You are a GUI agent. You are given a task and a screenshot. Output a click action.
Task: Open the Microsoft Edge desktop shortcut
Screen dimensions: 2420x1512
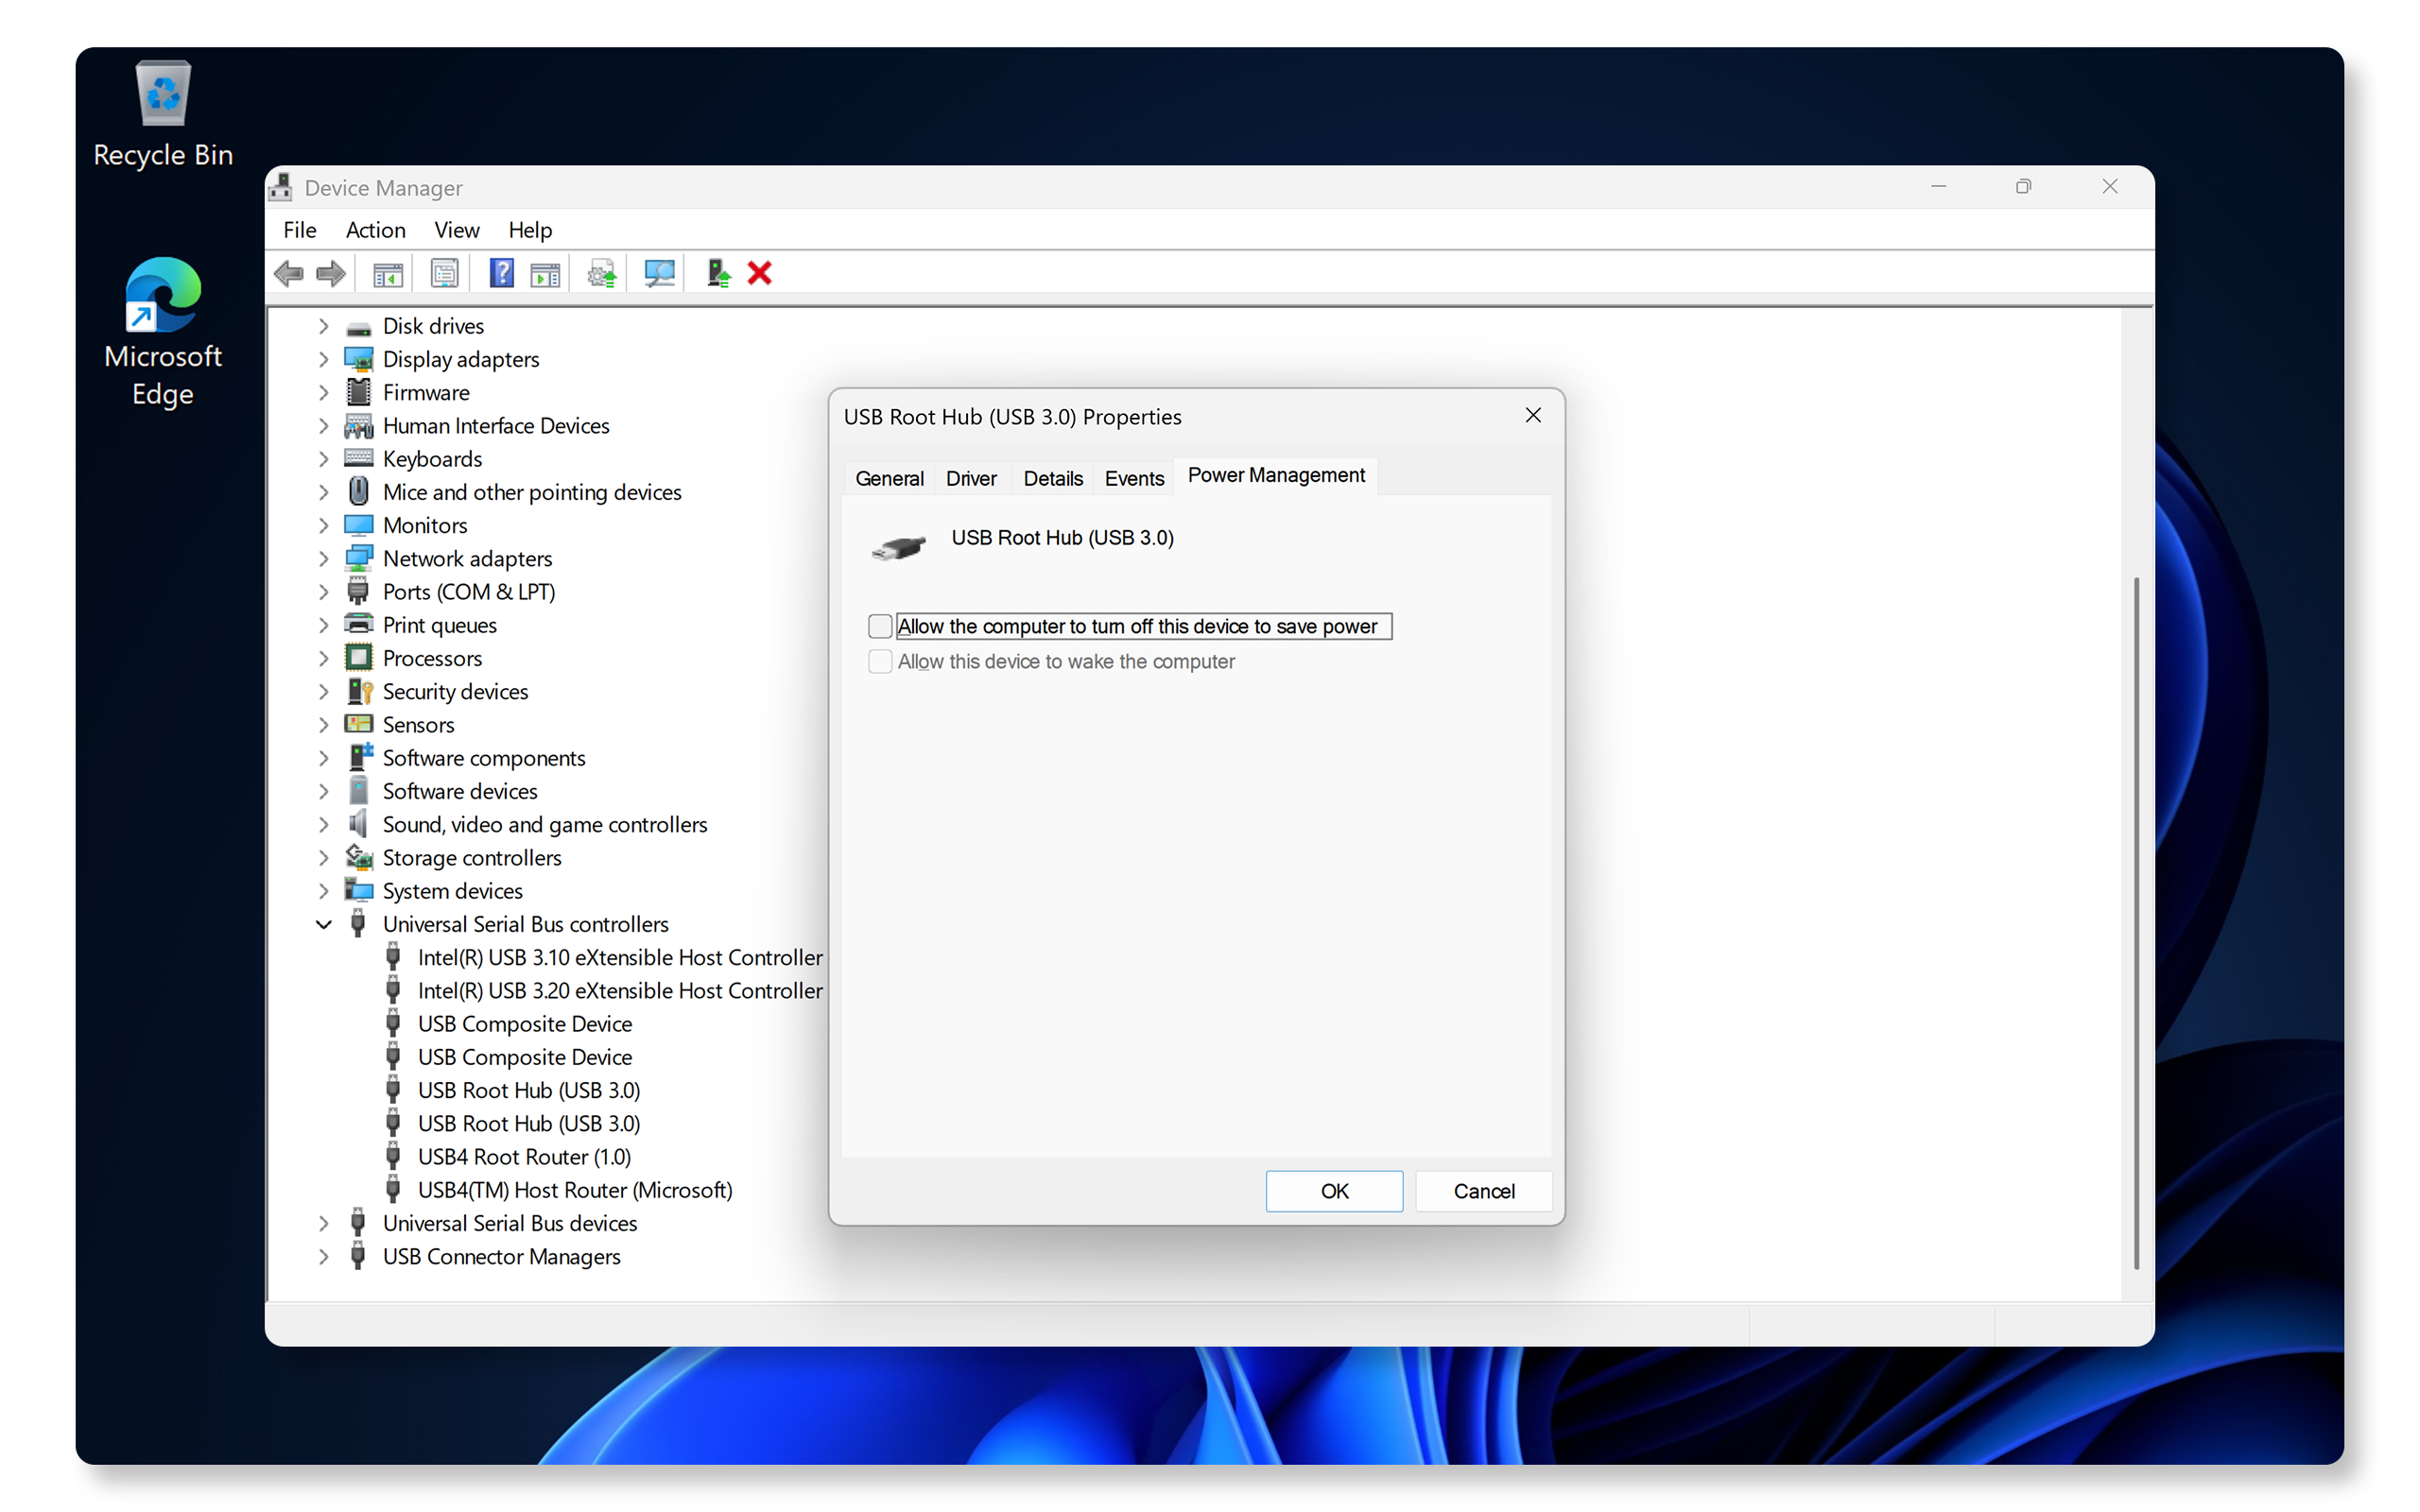[x=163, y=332]
